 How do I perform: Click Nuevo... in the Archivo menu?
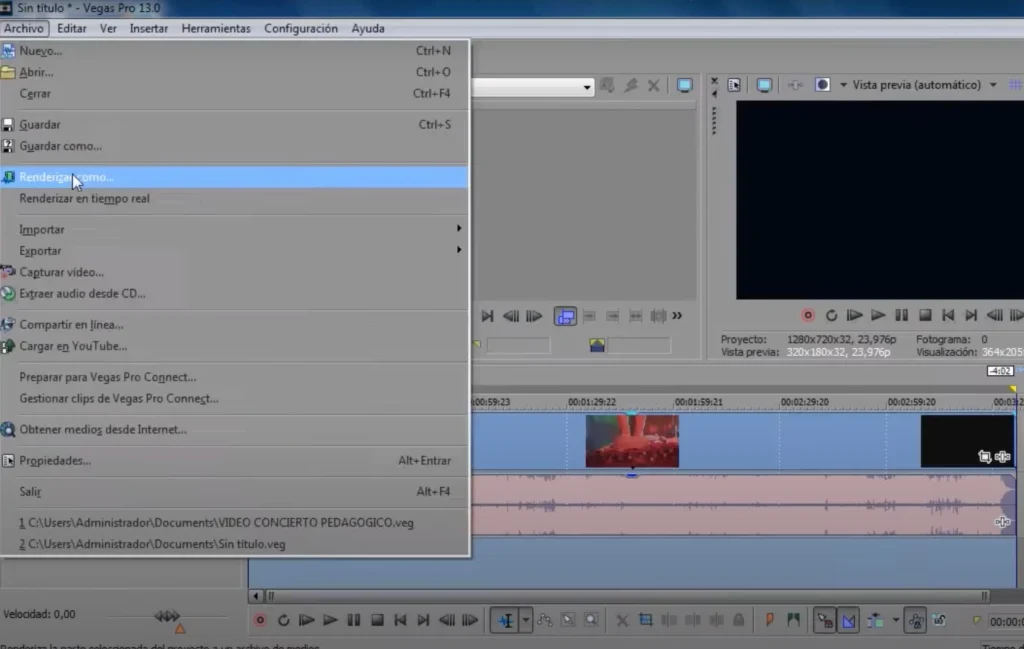[x=234, y=51]
